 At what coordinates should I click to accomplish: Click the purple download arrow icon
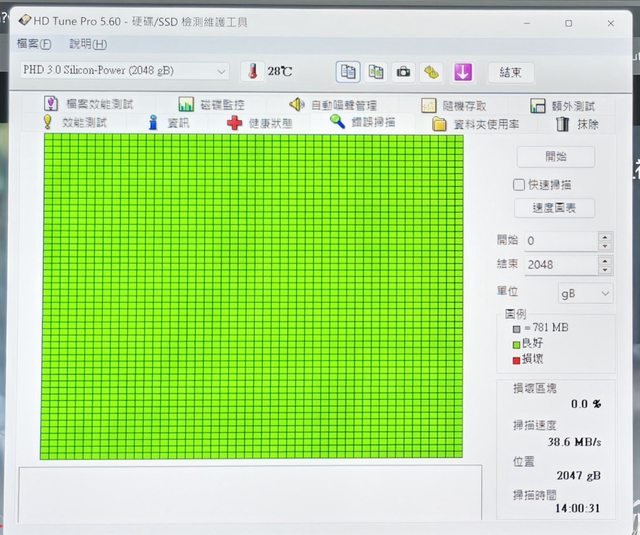pos(462,72)
